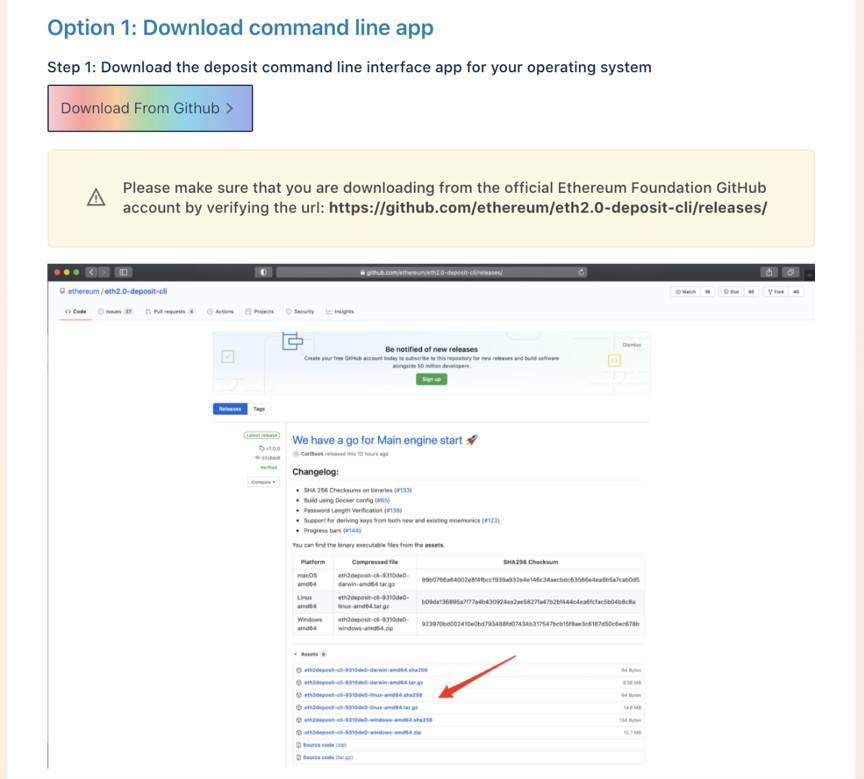Click the Safari show tabs icon

[x=790, y=272]
